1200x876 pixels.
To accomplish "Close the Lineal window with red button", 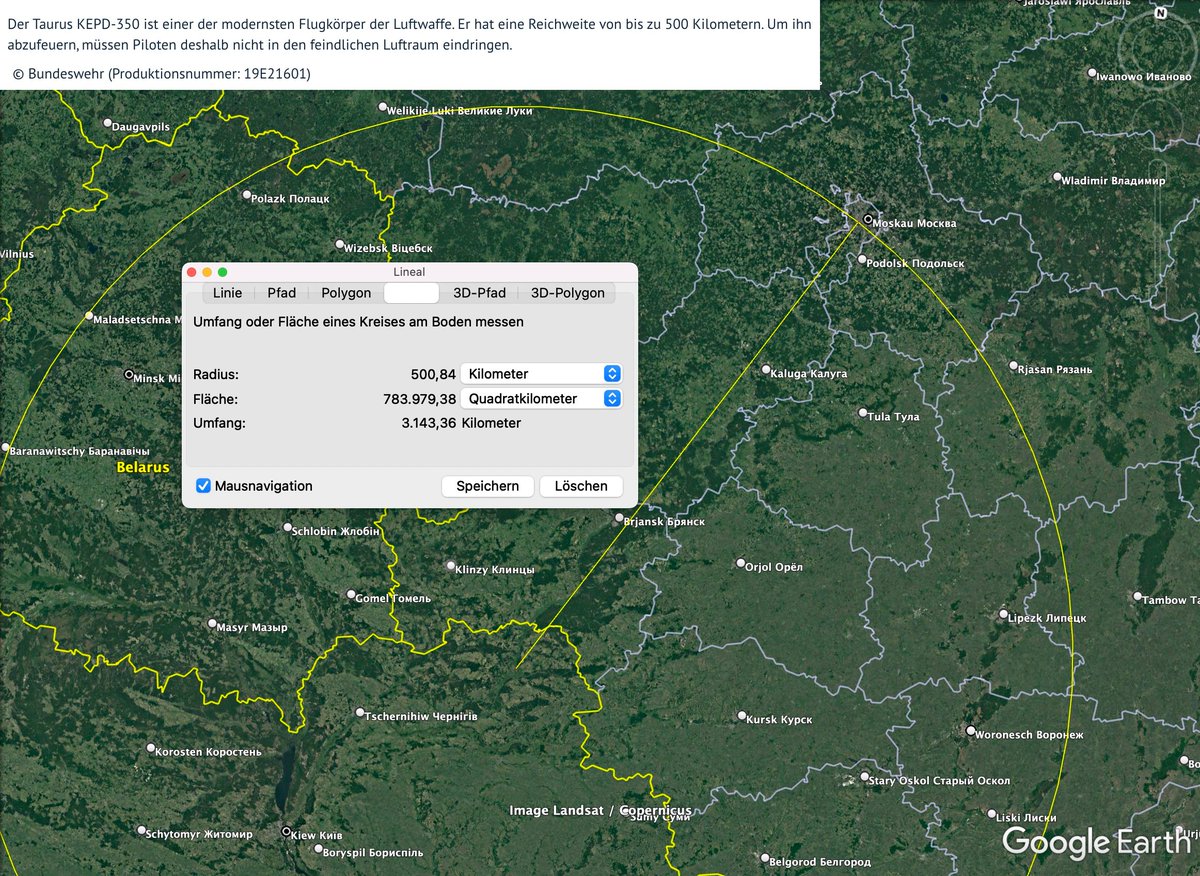I will coord(192,272).
